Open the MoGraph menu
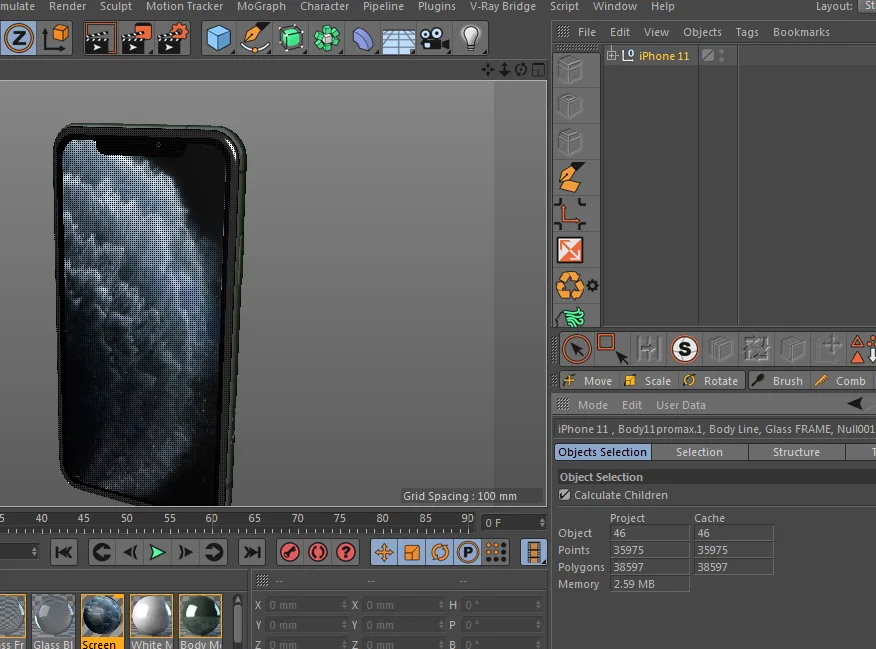Screen dimensions: 876x649 point(261,7)
